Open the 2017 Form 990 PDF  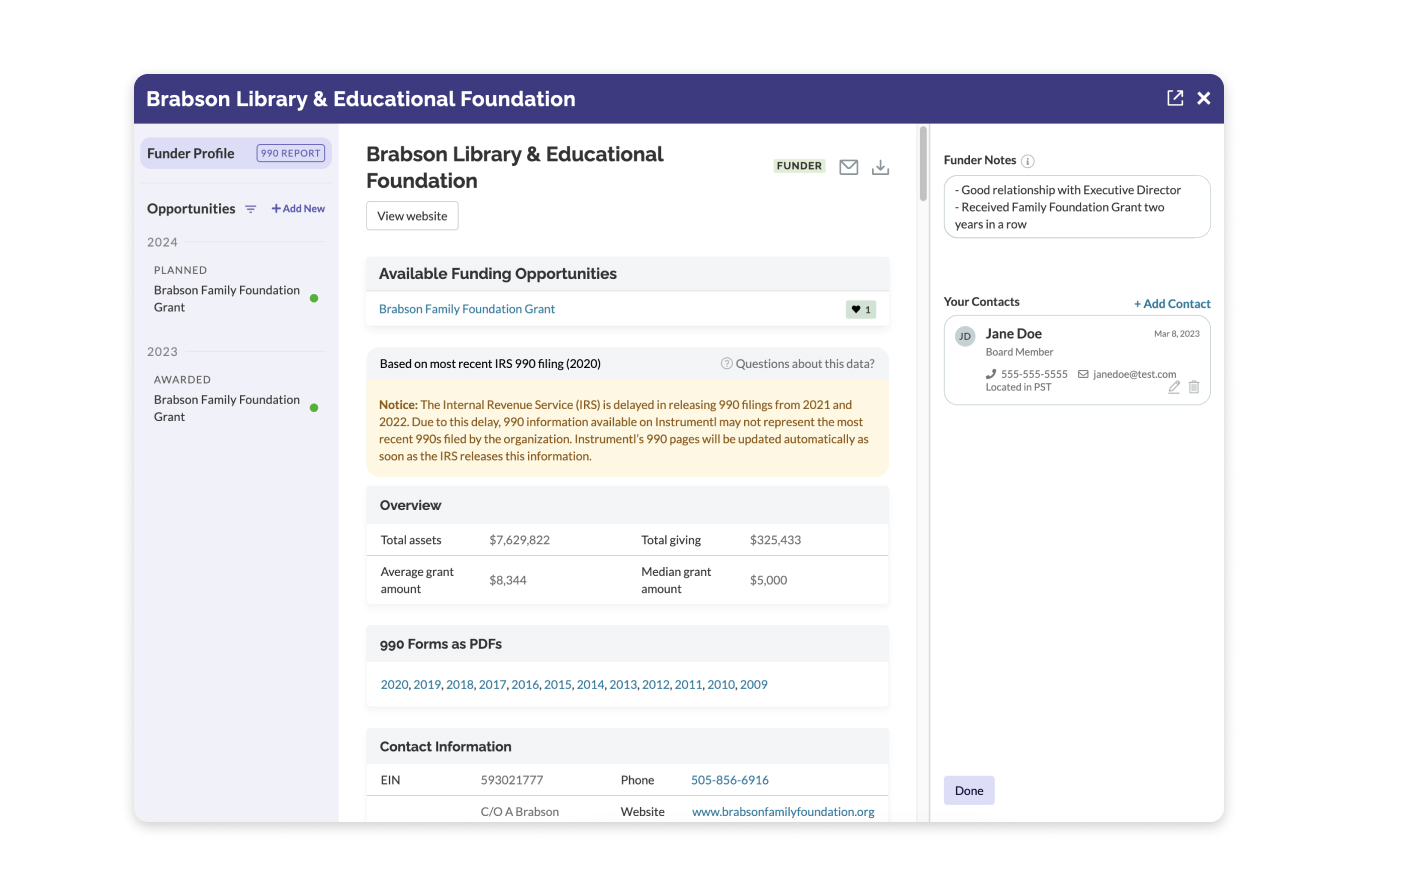tap(492, 685)
